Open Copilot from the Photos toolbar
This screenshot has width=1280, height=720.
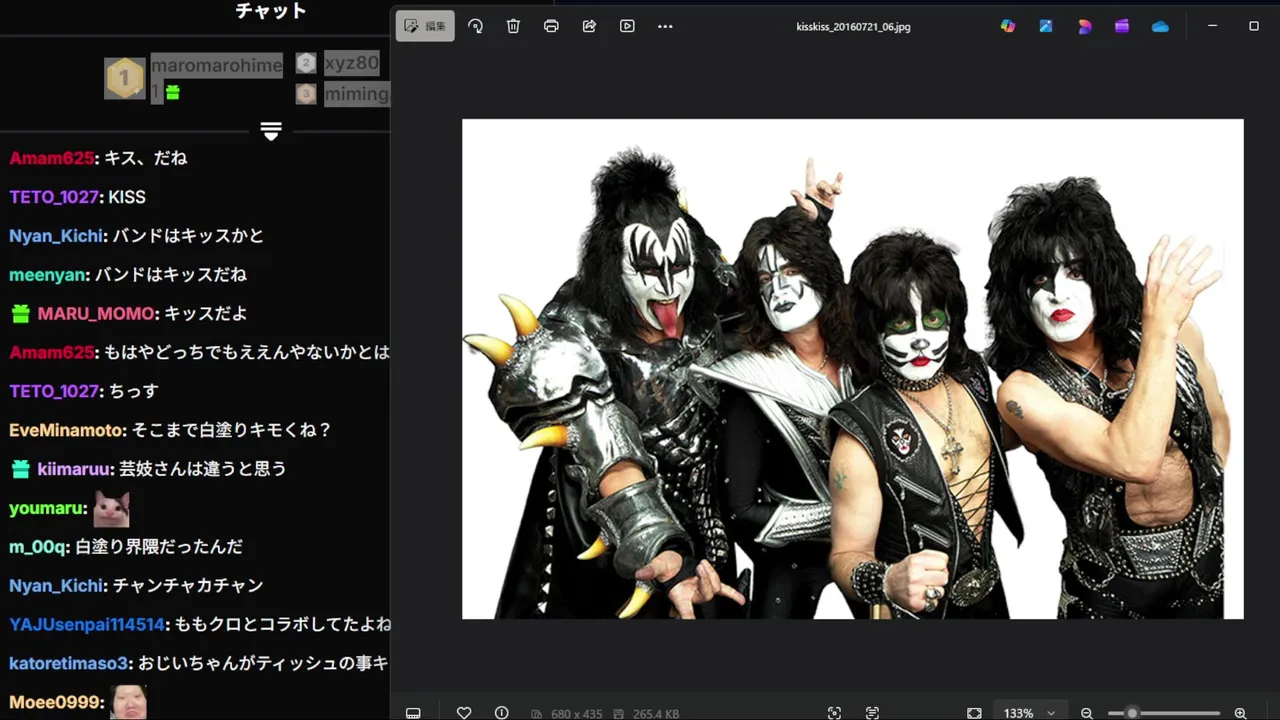pos(1008,26)
